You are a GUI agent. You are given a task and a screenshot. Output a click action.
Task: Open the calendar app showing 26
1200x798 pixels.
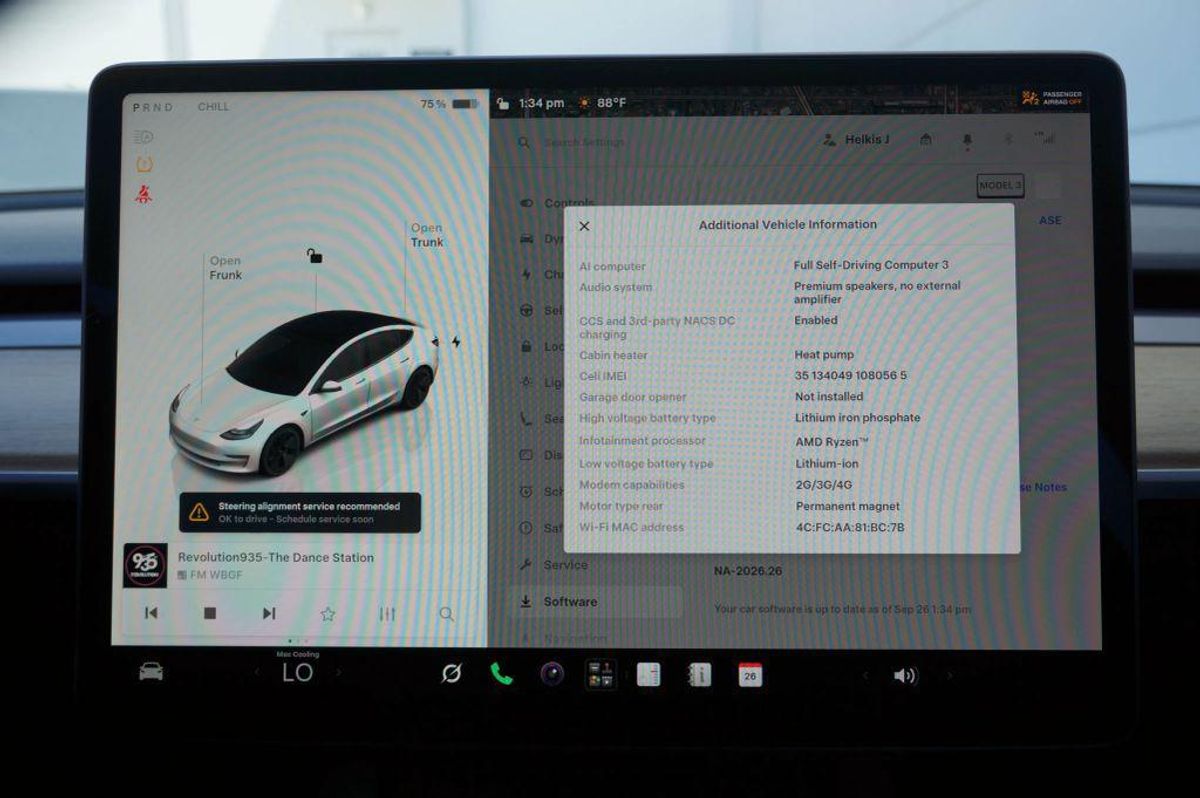[x=750, y=675]
